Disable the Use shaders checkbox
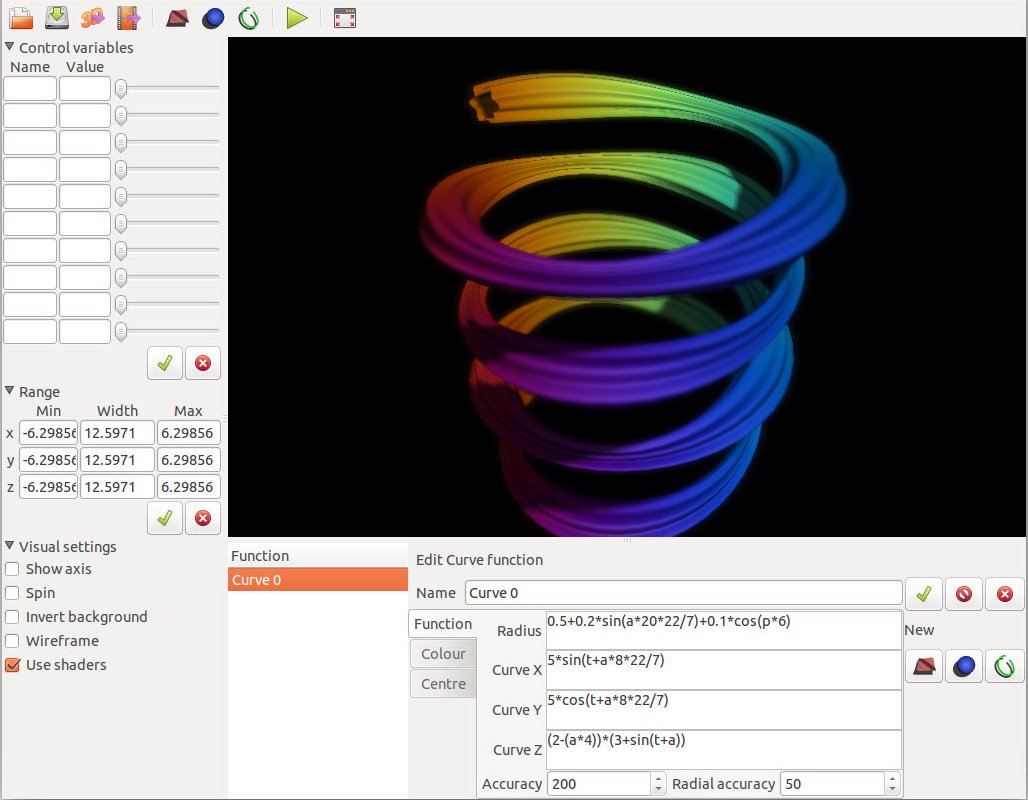The width and height of the screenshot is (1028, 800). point(12,665)
